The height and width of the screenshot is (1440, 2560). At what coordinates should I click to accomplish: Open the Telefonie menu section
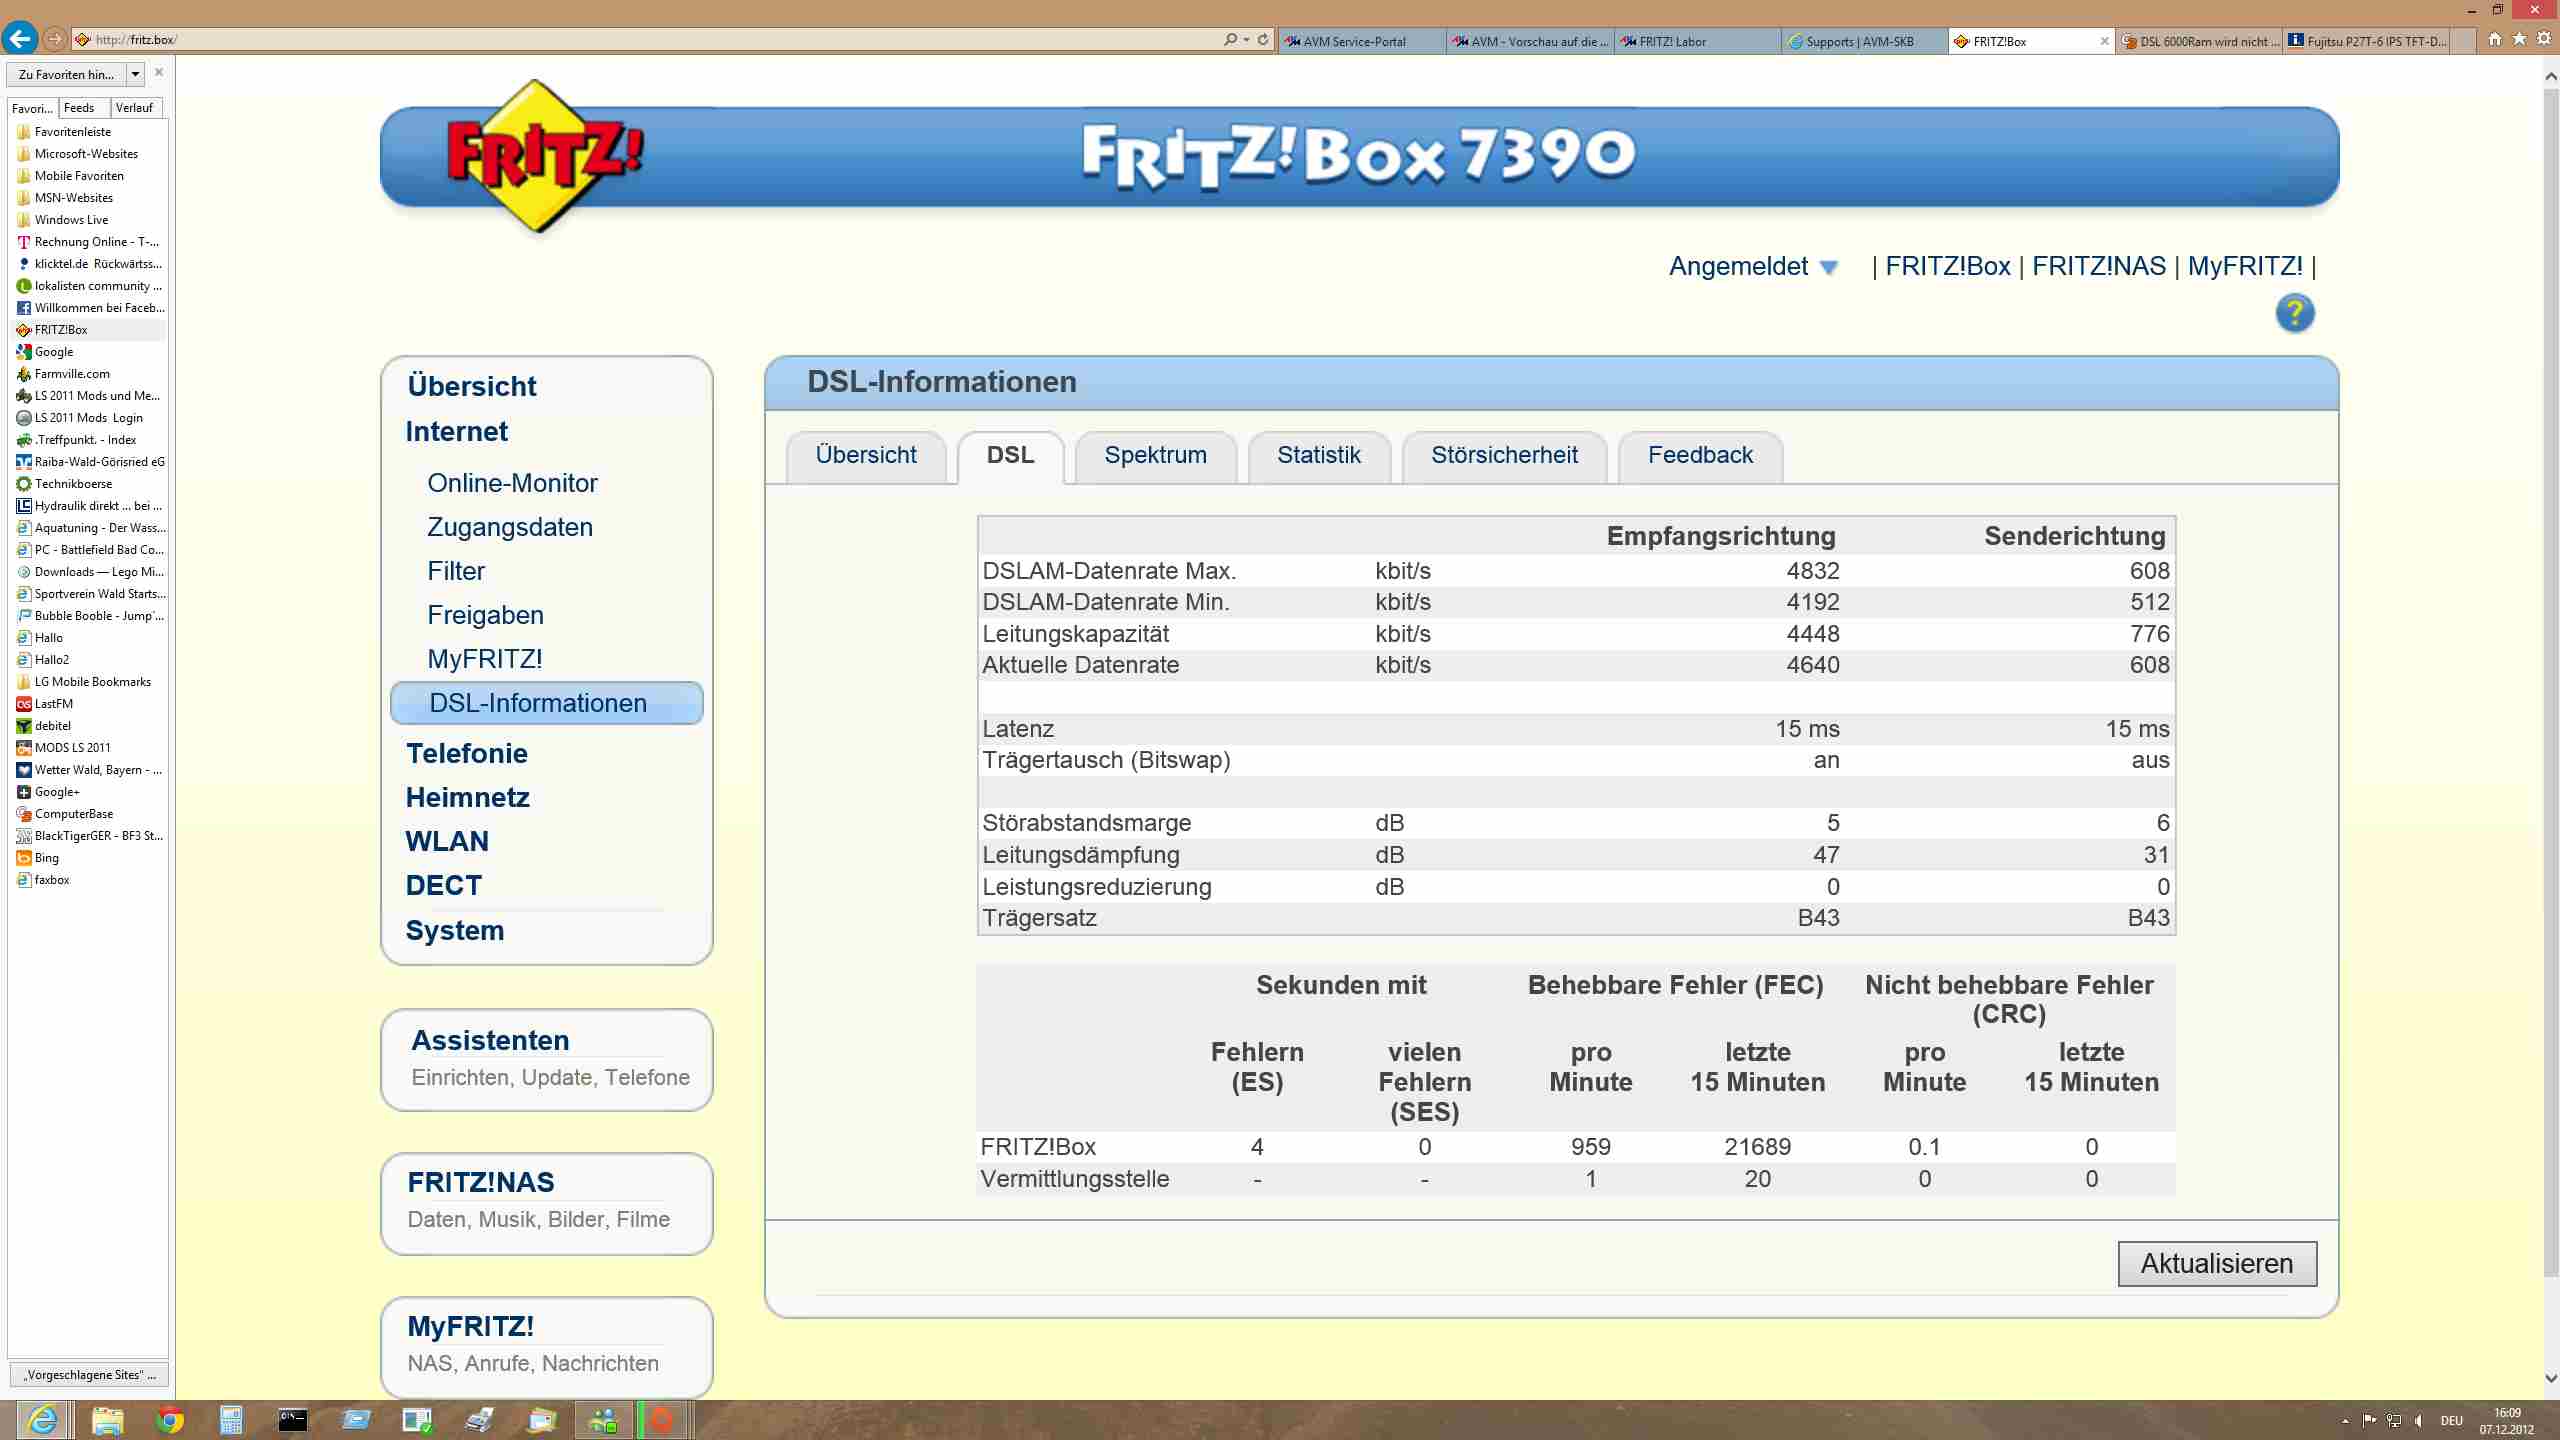coord(466,753)
